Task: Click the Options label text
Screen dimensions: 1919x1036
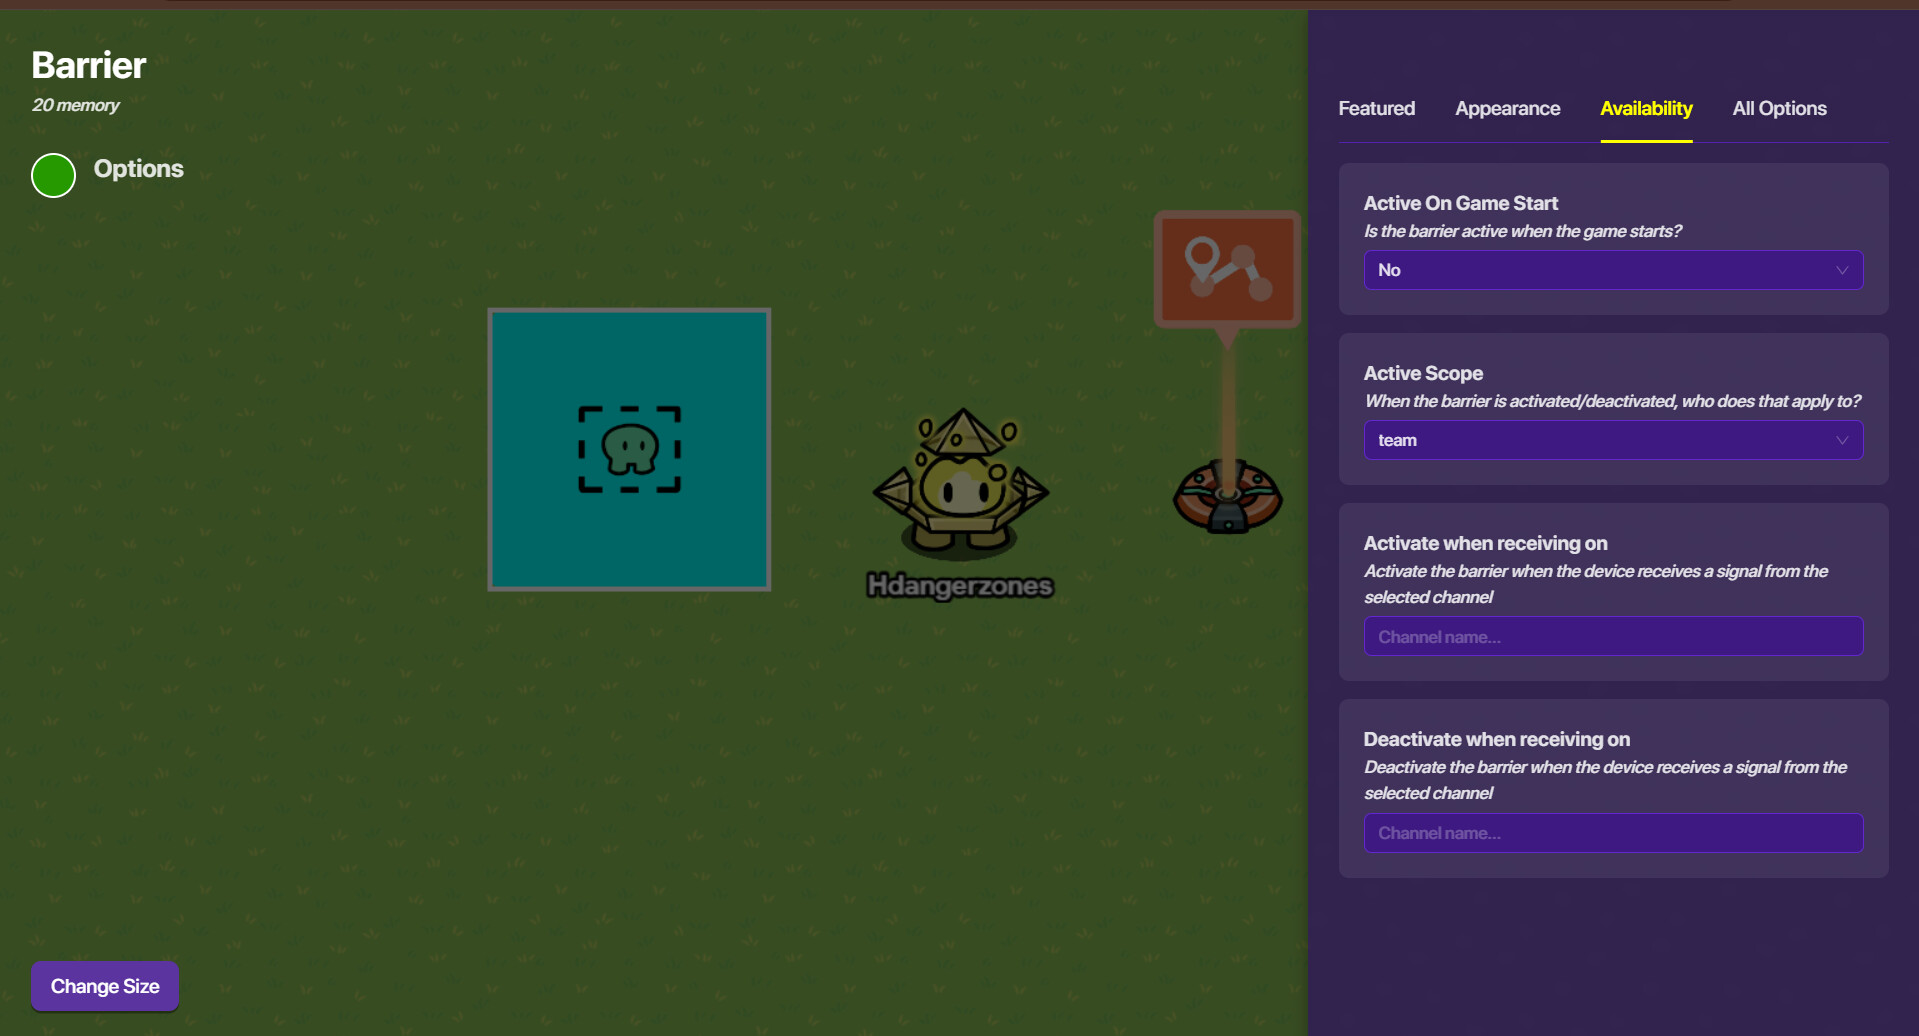Action: pos(138,169)
